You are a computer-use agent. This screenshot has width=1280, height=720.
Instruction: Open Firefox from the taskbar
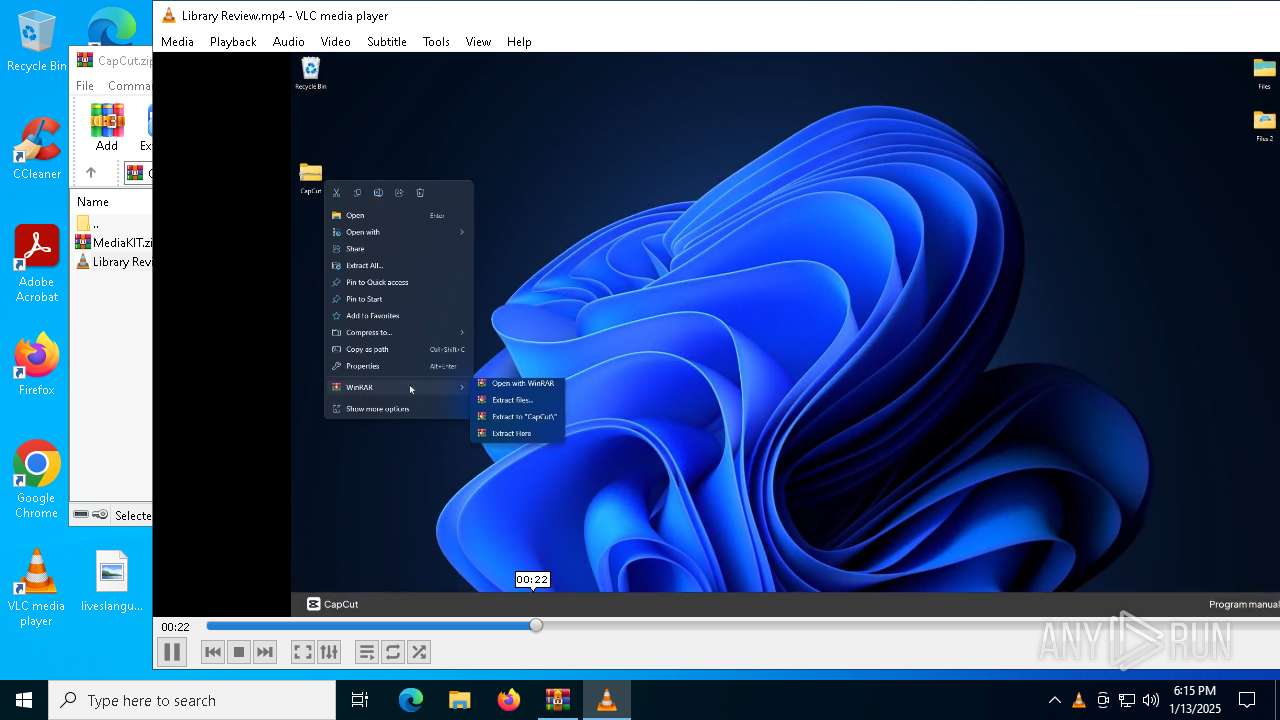tap(509, 700)
